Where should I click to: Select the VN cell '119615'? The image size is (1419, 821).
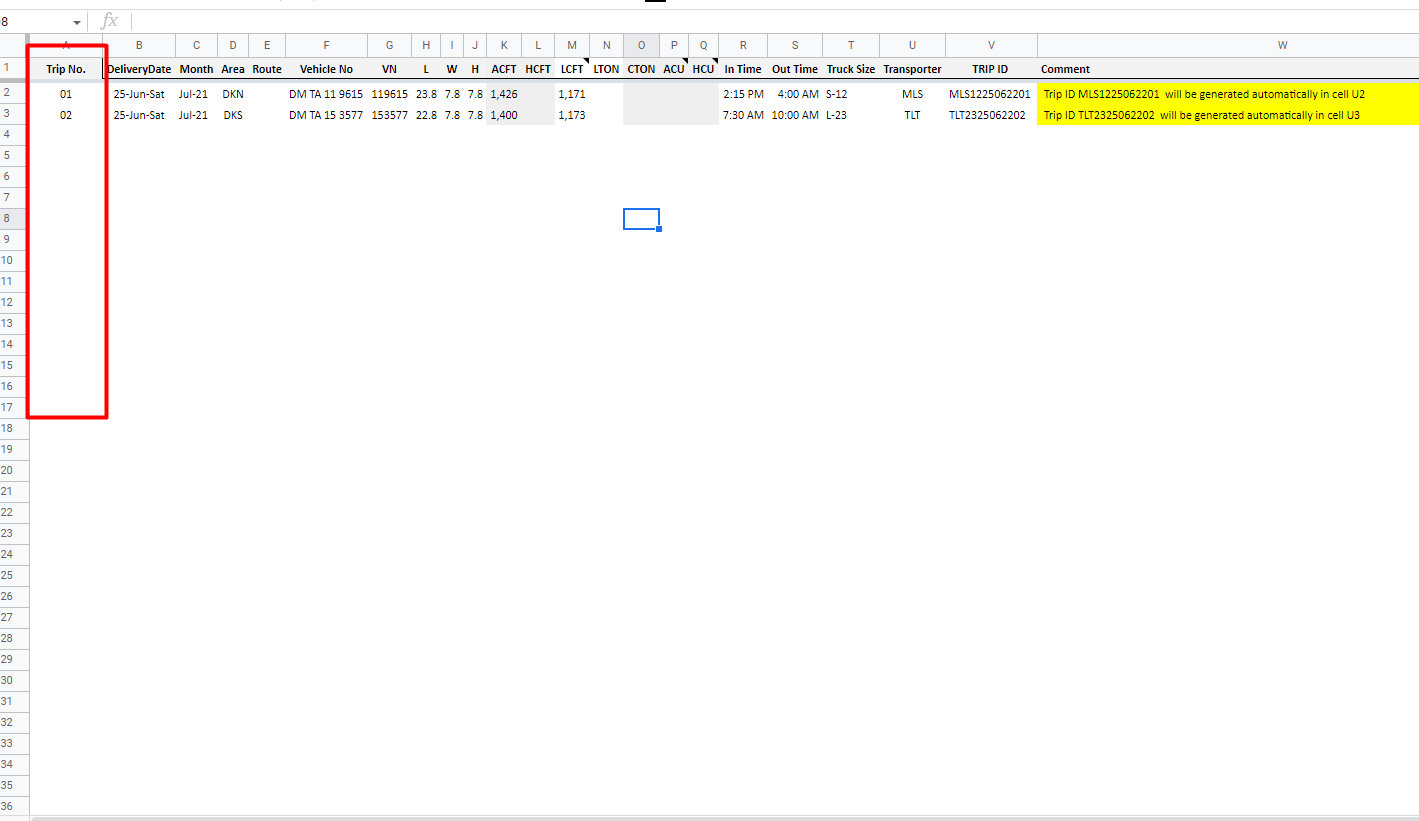[389, 94]
